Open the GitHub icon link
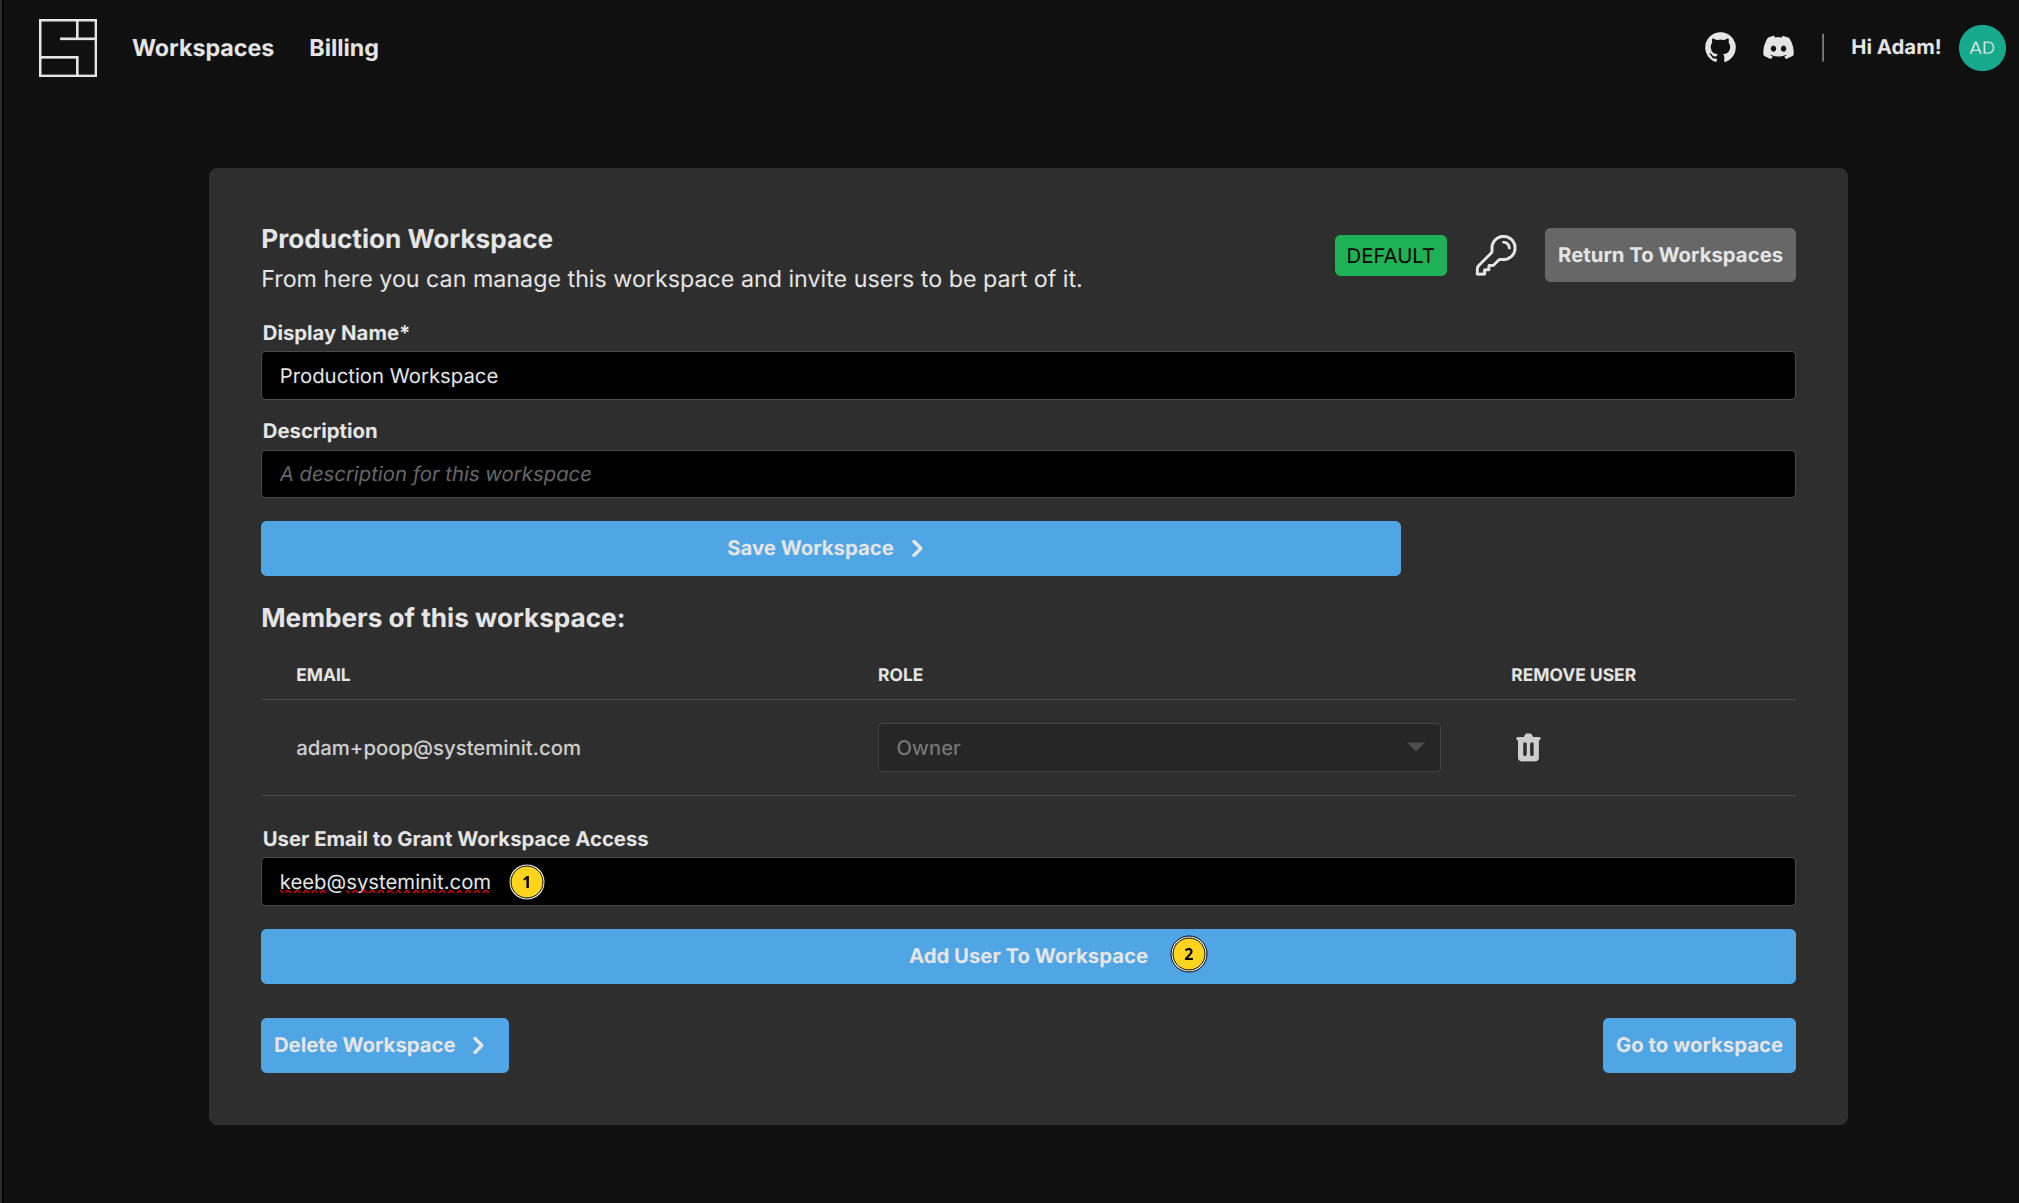 pyautogui.click(x=1720, y=47)
